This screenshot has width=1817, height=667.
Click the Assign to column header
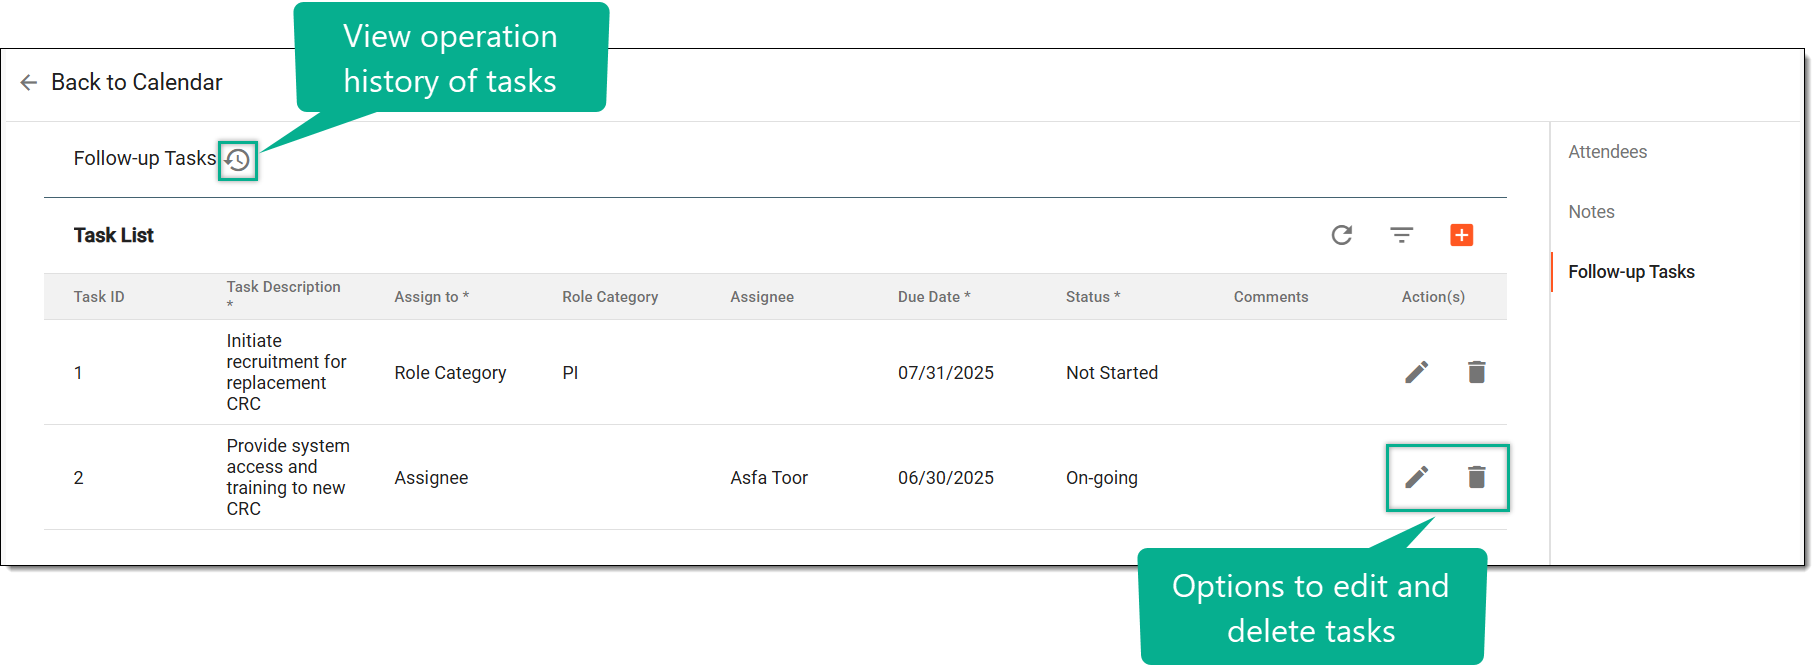point(432,297)
